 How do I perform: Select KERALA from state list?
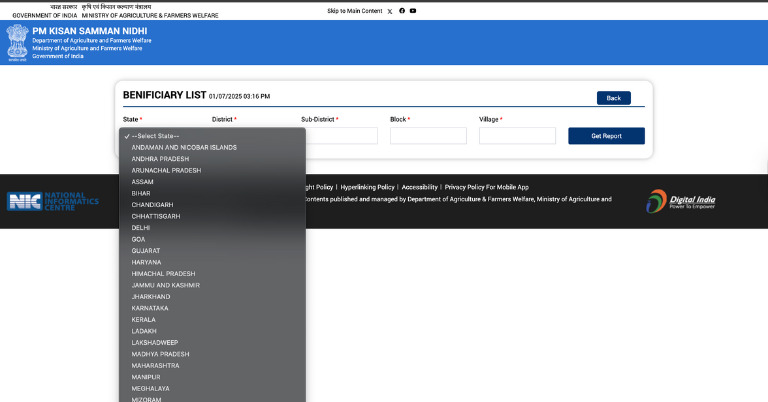coord(212,320)
